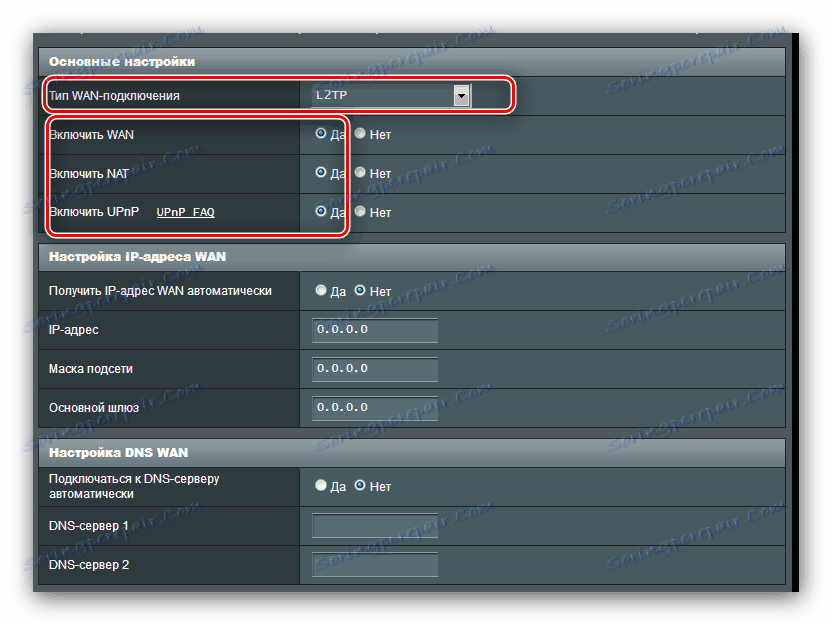The width and height of the screenshot is (832, 625).
Task: Select Да for Включить WAN
Action: click(x=320, y=133)
